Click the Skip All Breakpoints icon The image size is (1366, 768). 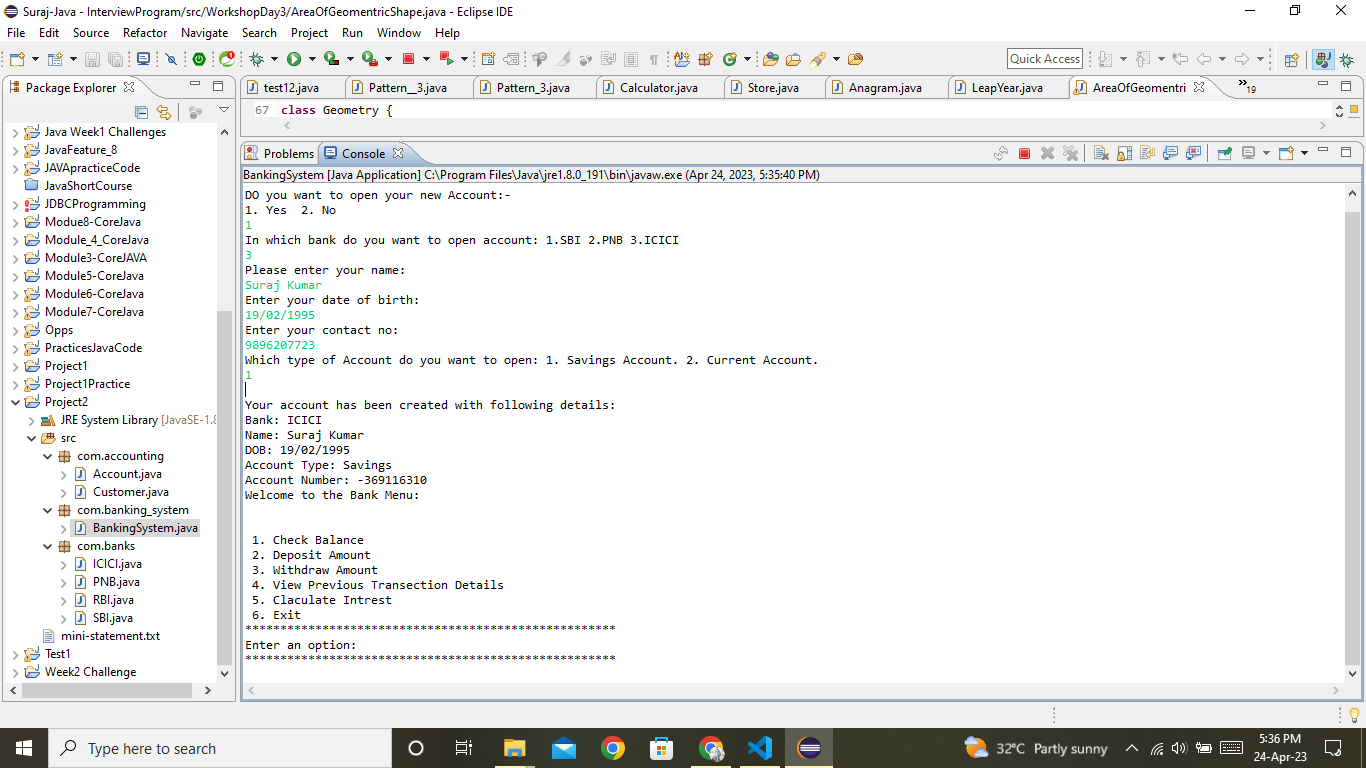171,59
